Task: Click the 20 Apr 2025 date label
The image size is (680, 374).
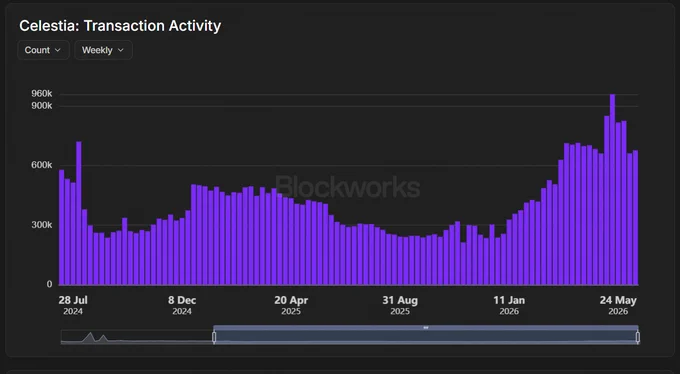Action: tap(291, 305)
